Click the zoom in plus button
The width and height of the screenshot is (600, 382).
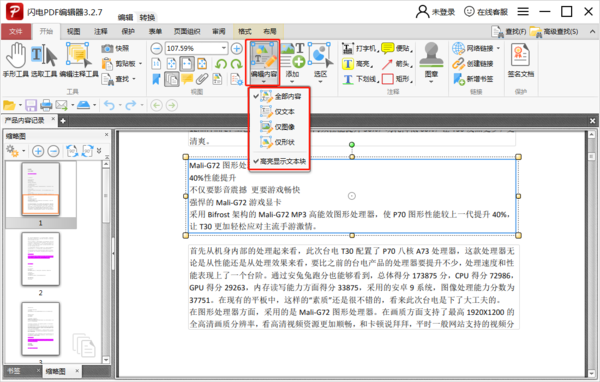pyautogui.click(x=236, y=49)
